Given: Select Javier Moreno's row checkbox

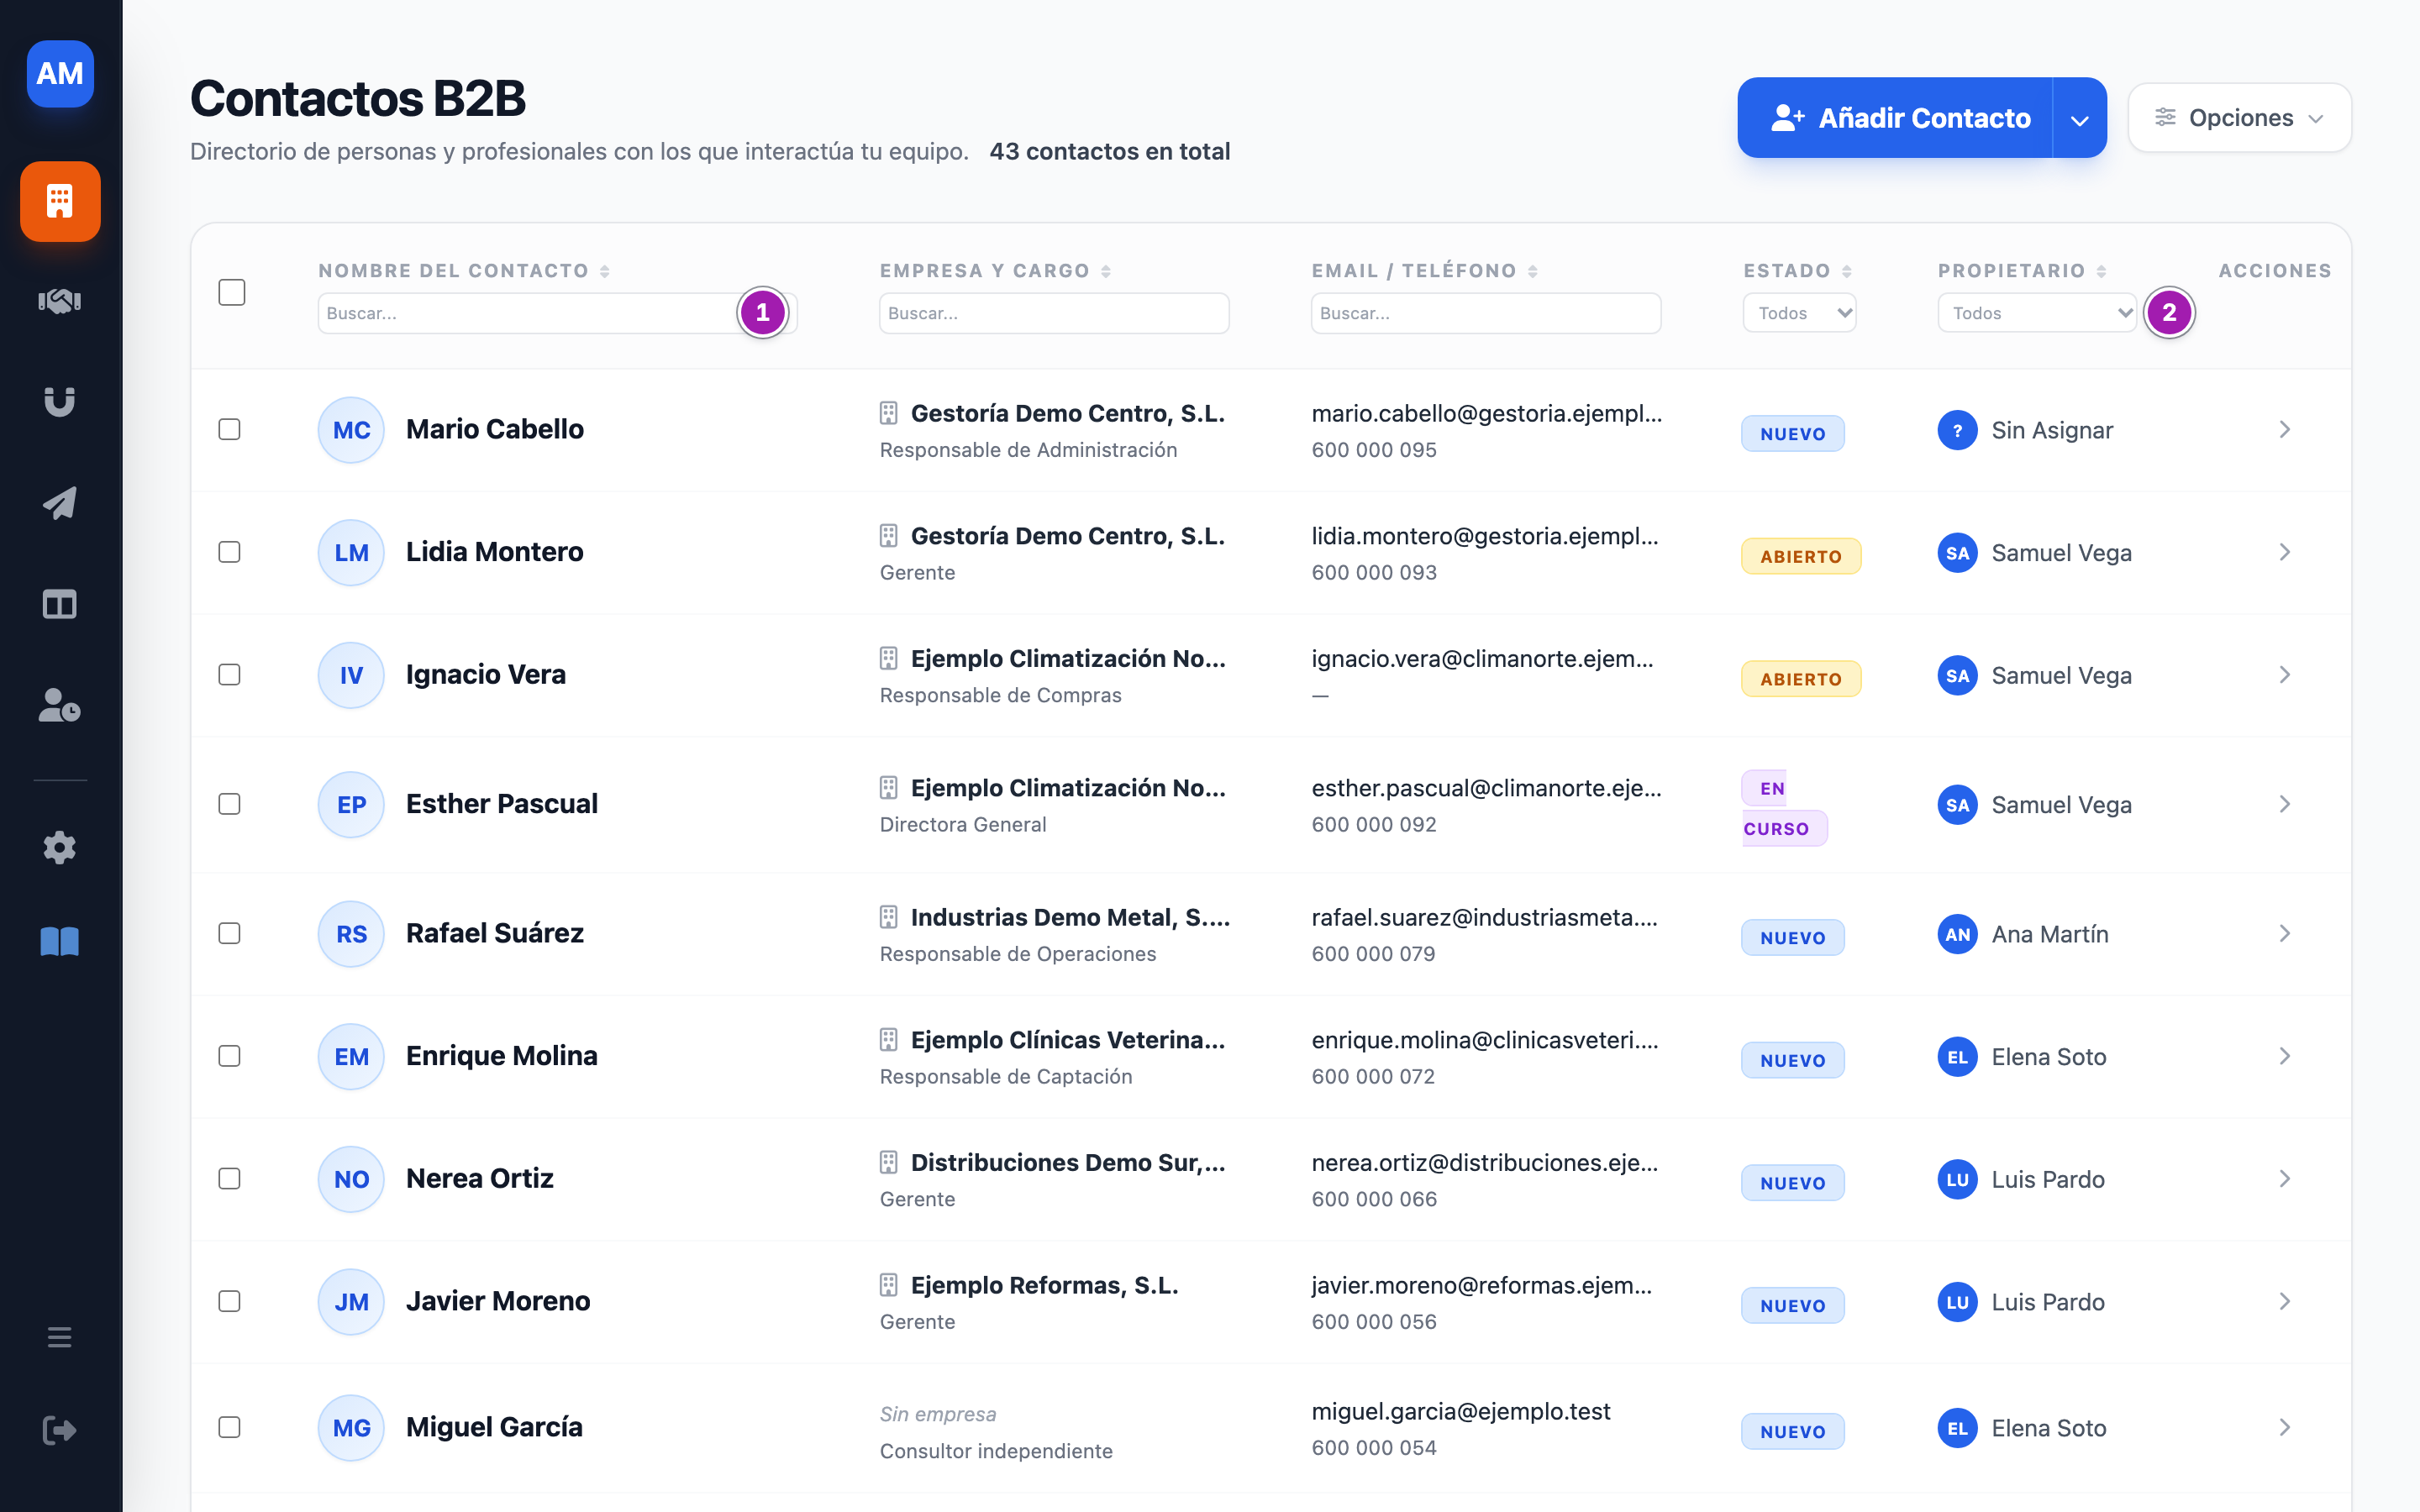Looking at the screenshot, I should click(x=230, y=1301).
